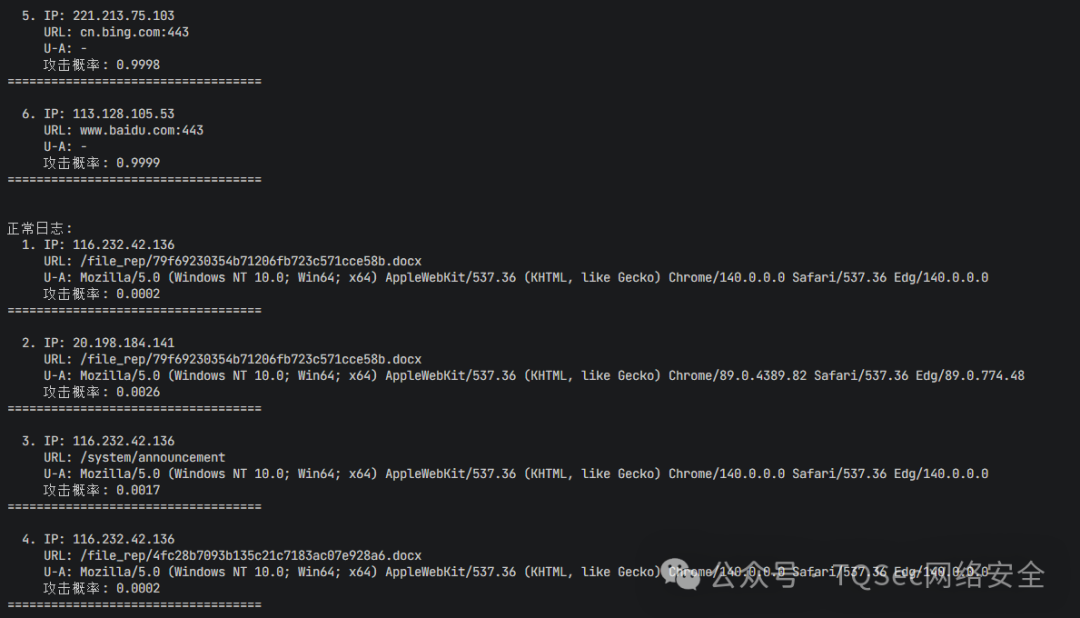Select the IP address in normal log entry 4
1080x618 pixels.
(123, 539)
